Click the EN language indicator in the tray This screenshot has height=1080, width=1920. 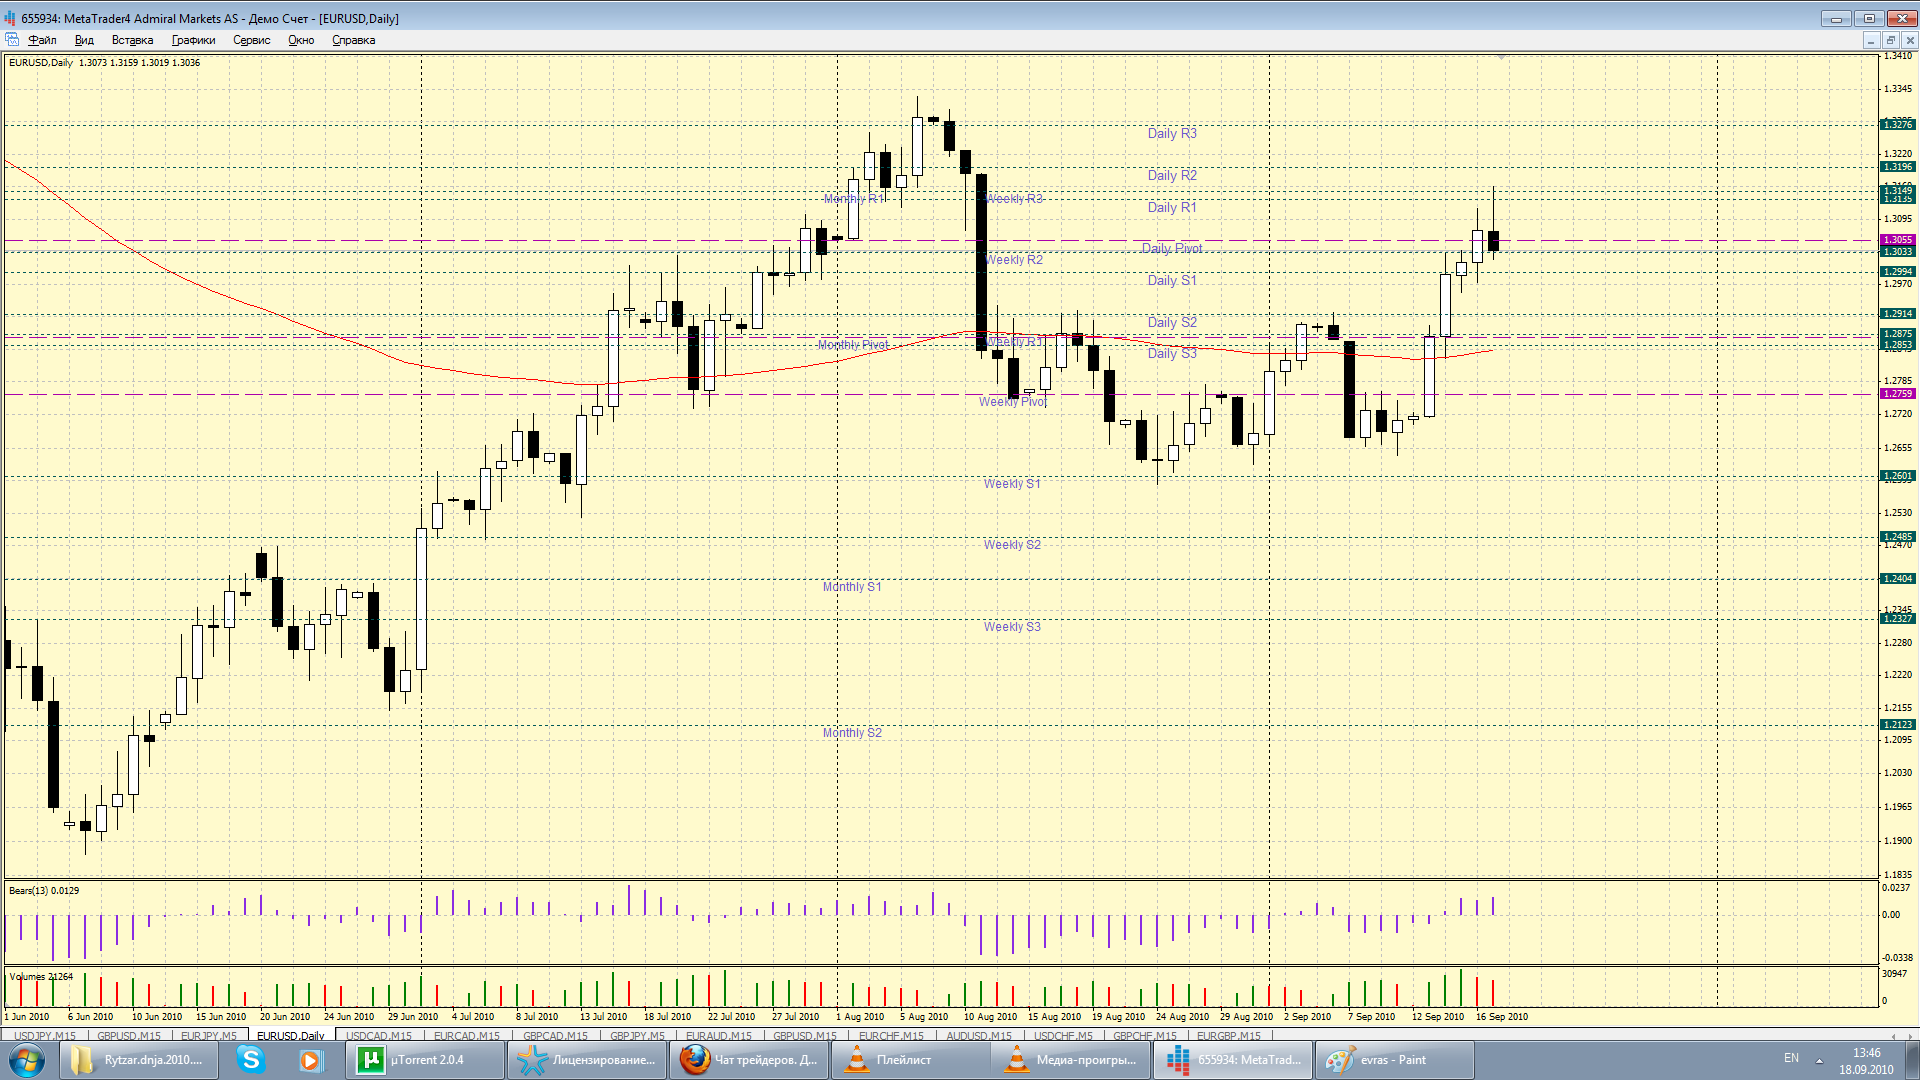click(1791, 1057)
